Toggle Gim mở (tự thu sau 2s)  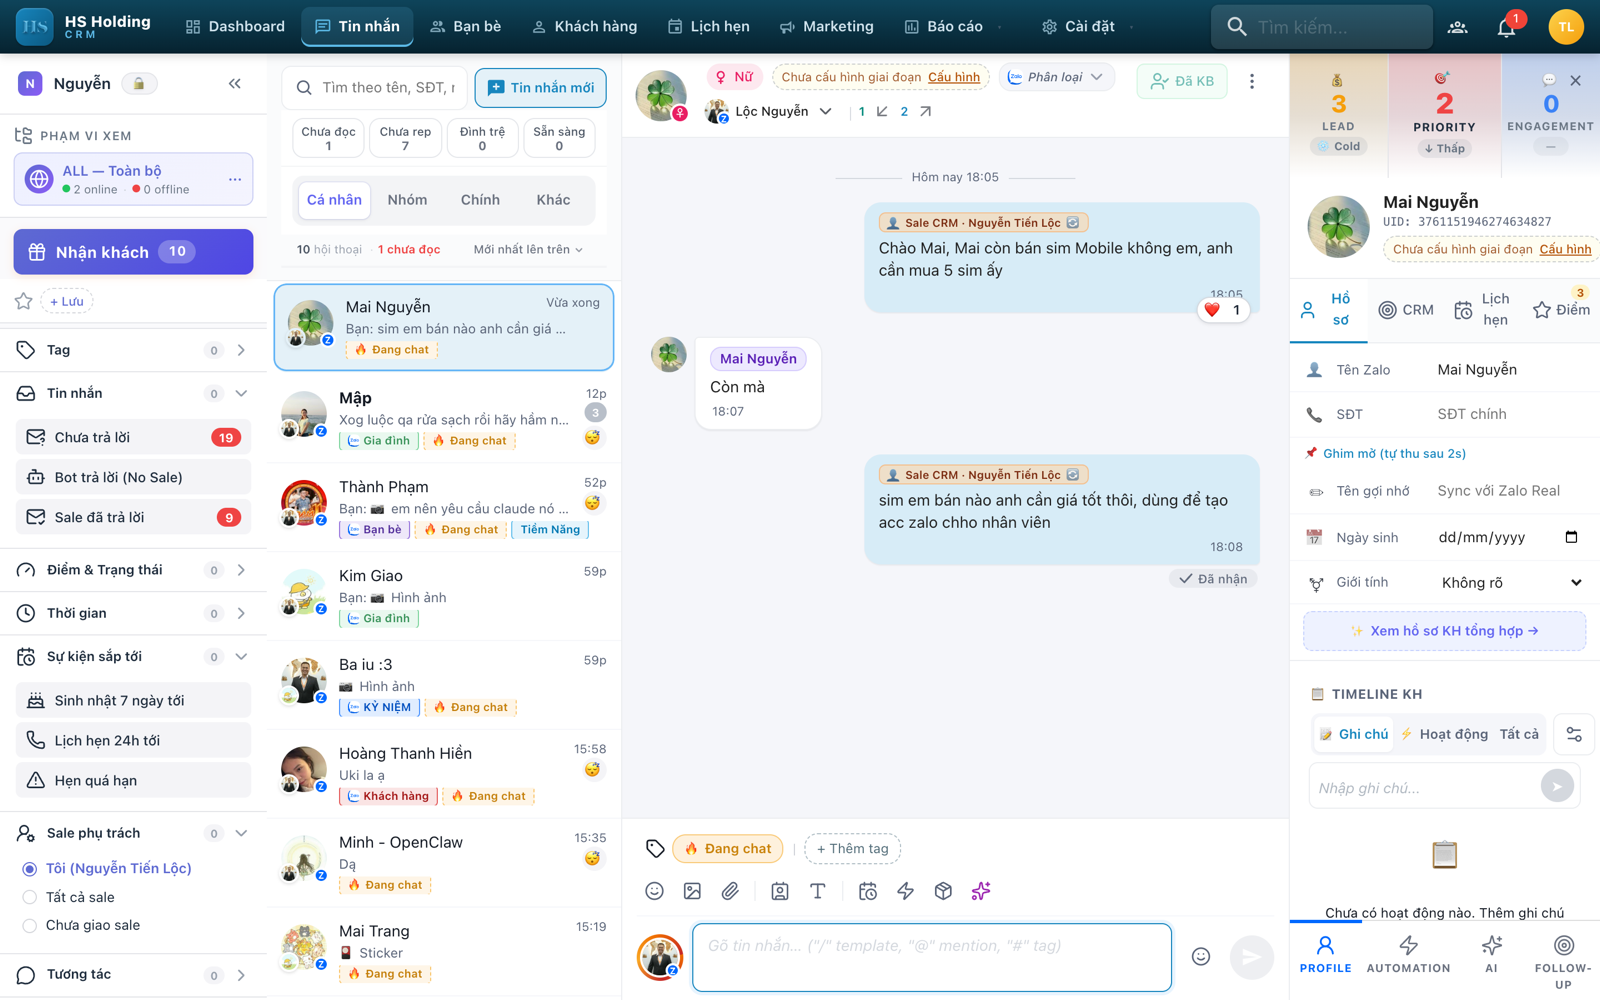pos(1385,453)
